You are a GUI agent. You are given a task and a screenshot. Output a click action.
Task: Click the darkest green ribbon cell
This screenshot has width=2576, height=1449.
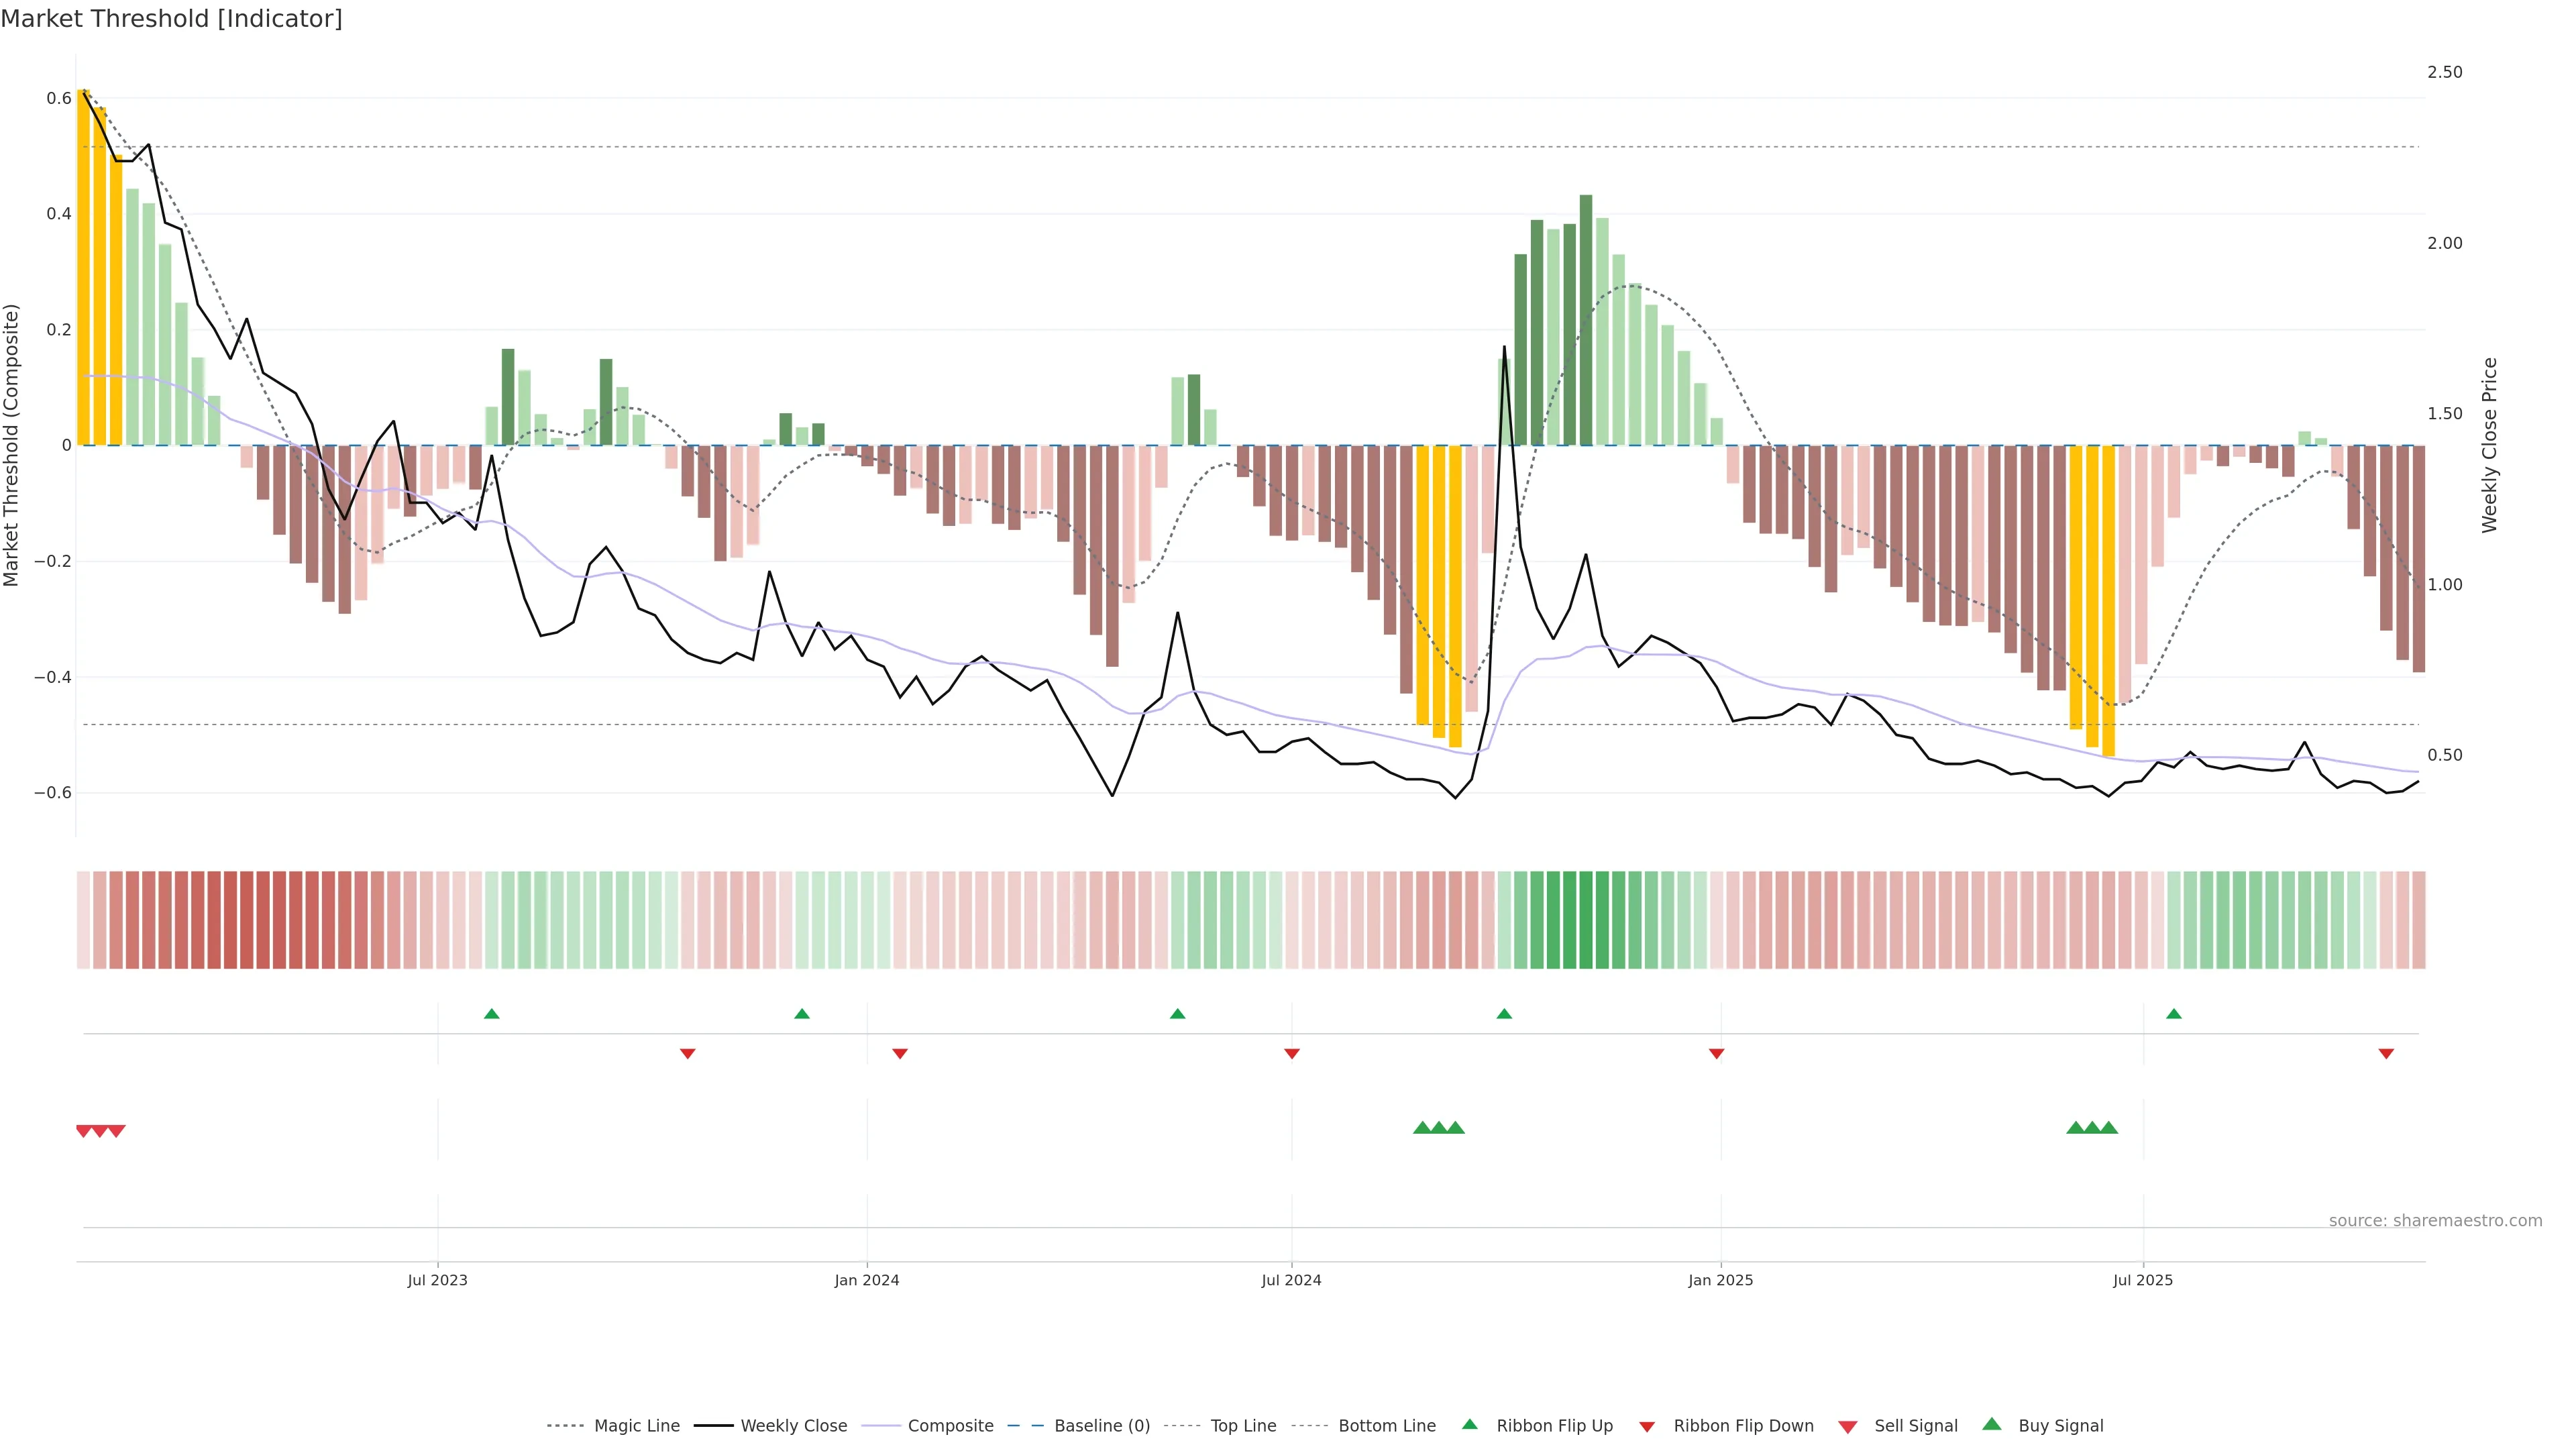(x=1585, y=920)
